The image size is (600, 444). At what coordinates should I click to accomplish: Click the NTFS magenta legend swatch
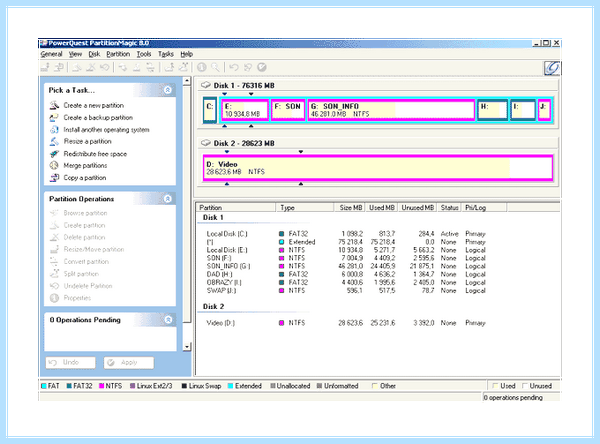pyautogui.click(x=102, y=386)
